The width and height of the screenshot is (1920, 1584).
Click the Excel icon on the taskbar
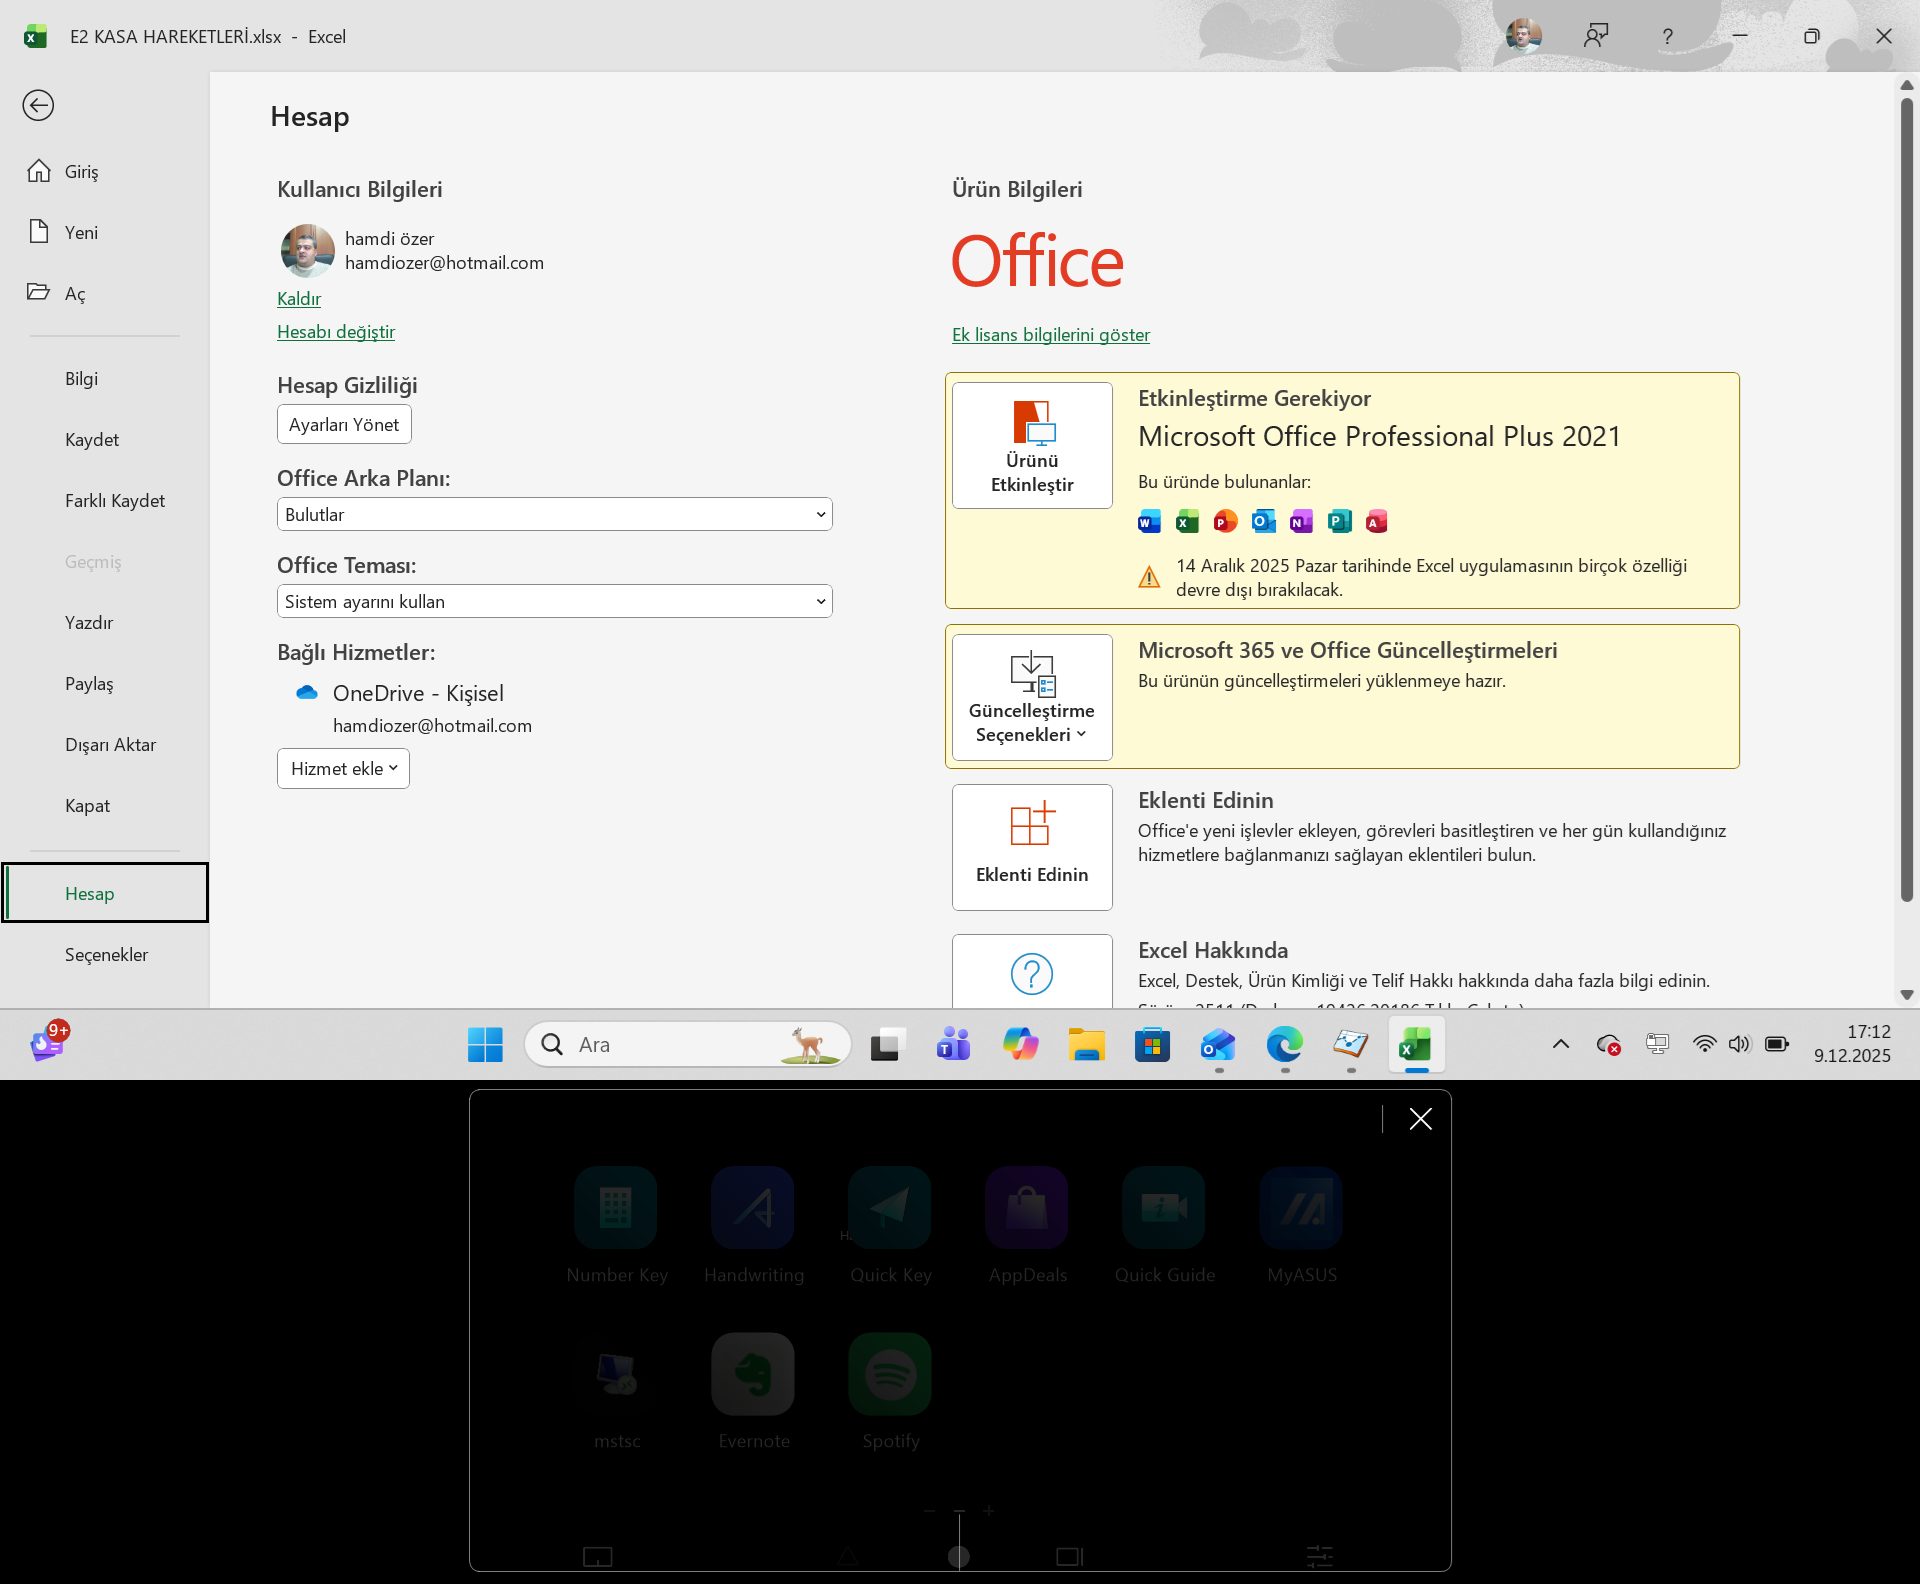click(x=1416, y=1045)
